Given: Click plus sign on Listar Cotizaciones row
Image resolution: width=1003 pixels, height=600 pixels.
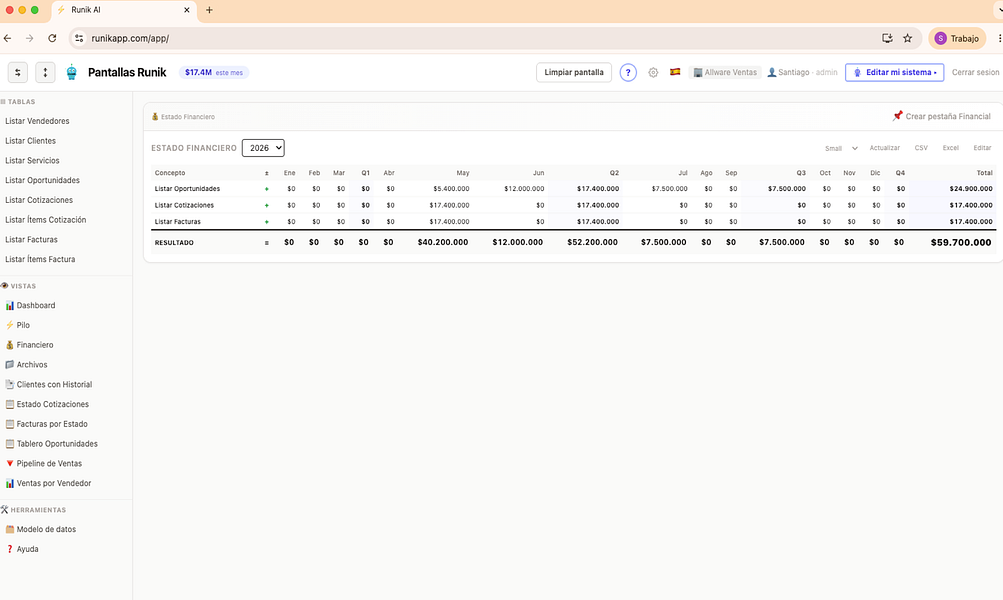Looking at the screenshot, I should coord(267,205).
